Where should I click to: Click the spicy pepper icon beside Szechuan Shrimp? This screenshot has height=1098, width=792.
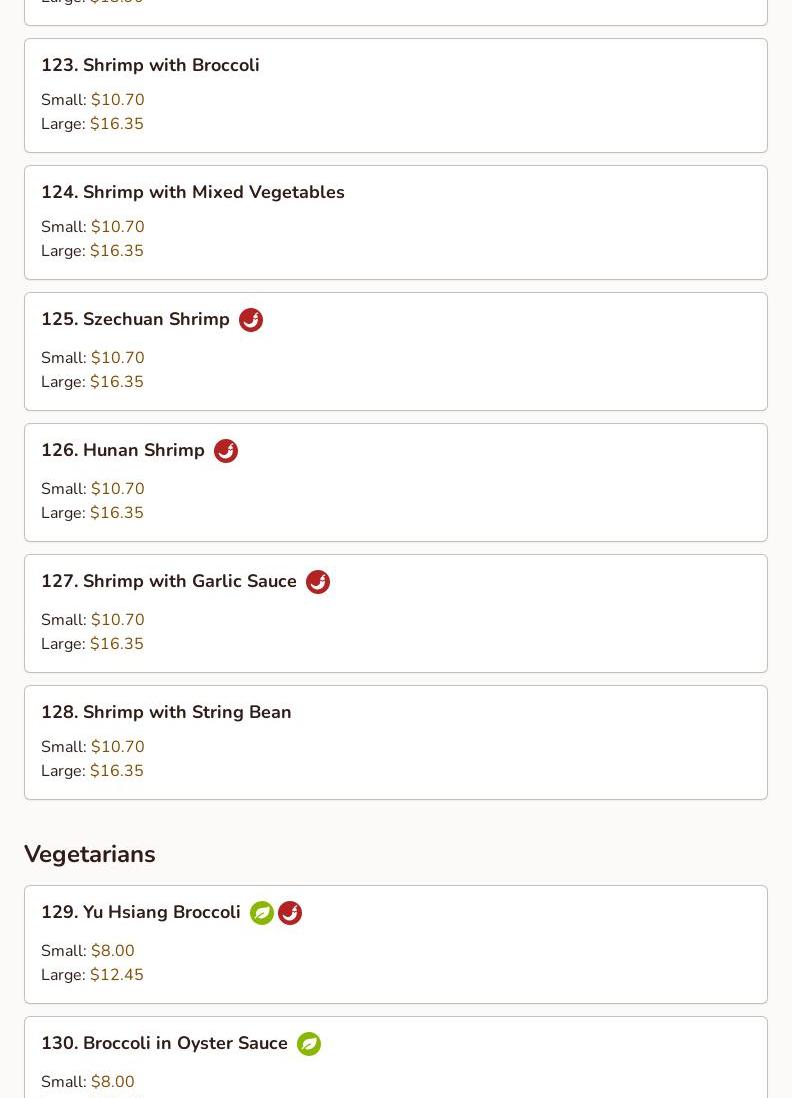(251, 320)
